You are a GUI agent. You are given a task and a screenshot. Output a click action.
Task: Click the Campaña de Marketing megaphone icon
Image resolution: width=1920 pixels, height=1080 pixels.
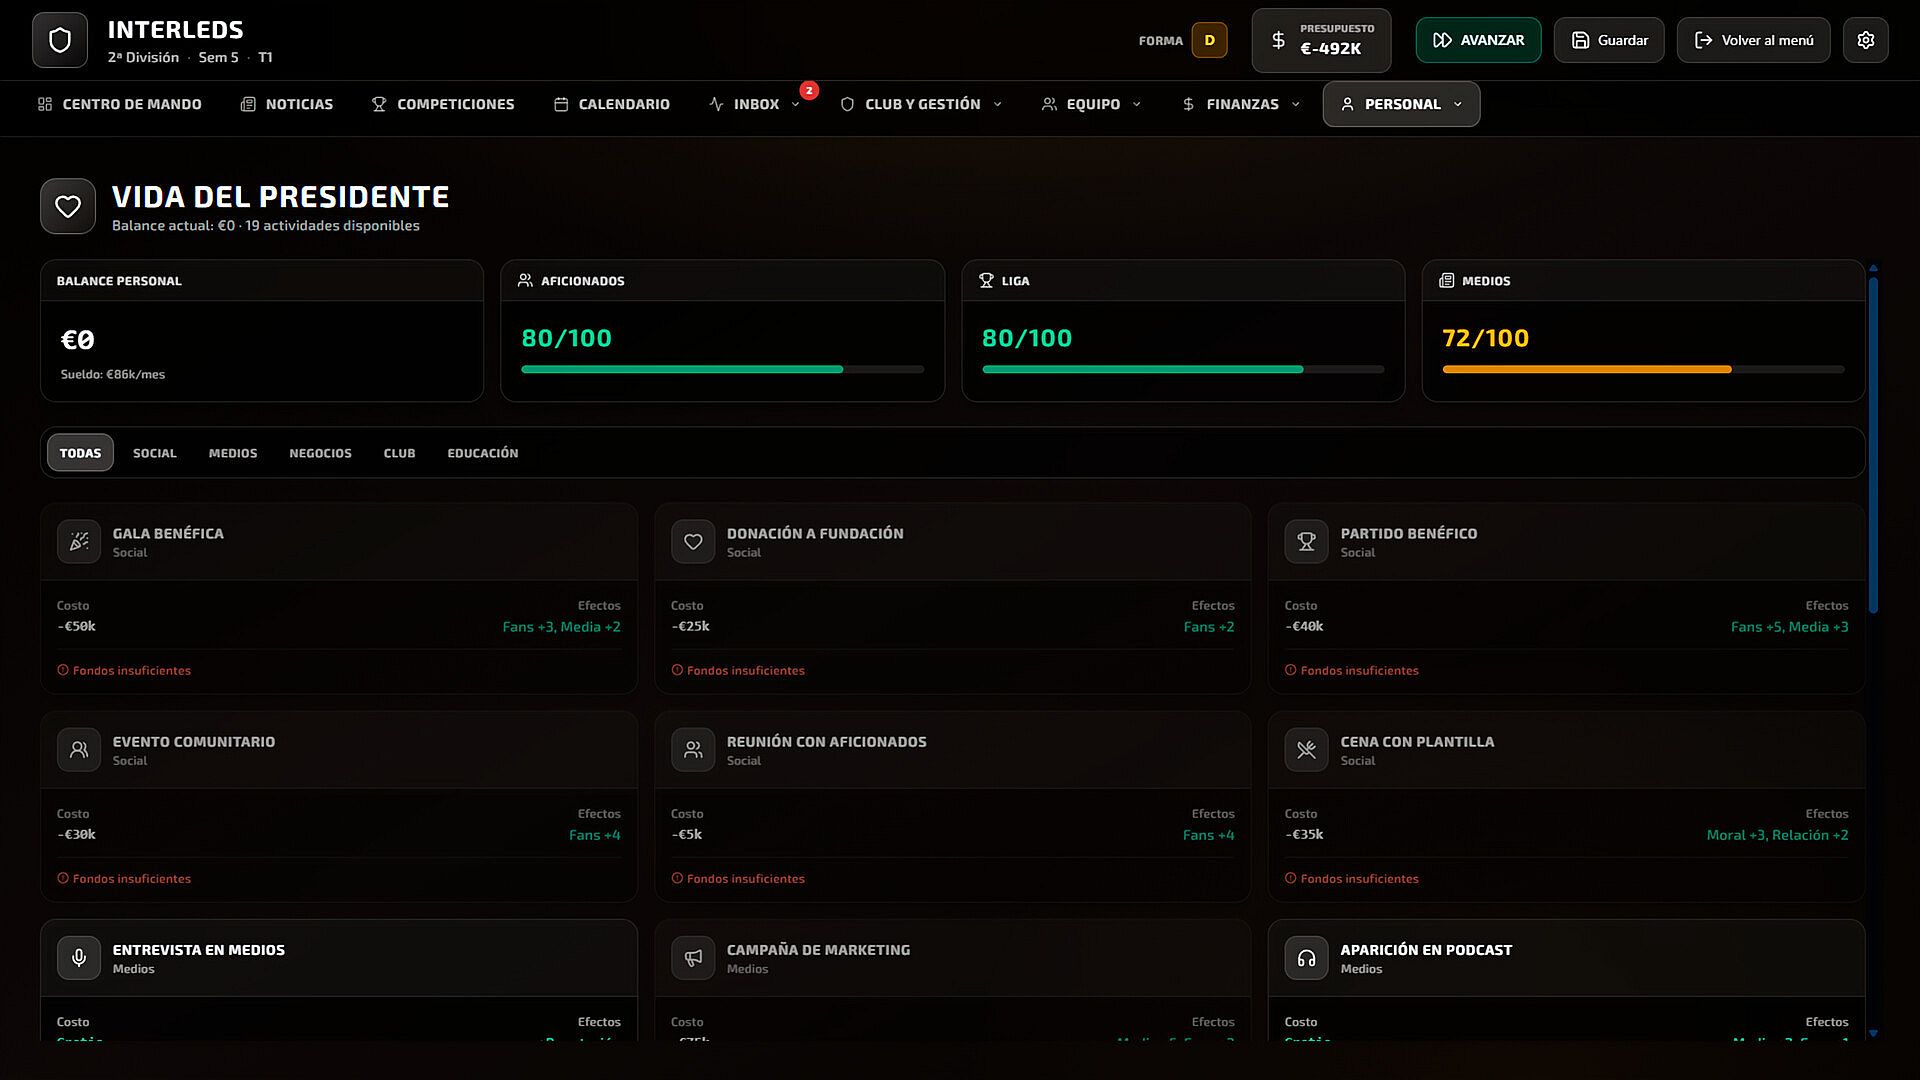coord(693,958)
